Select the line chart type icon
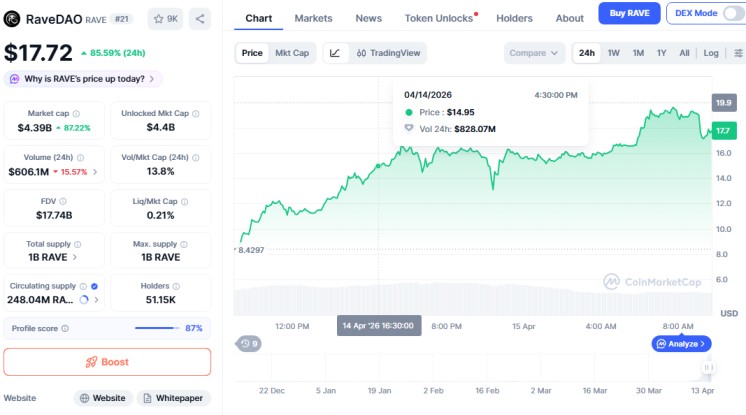 [335, 53]
